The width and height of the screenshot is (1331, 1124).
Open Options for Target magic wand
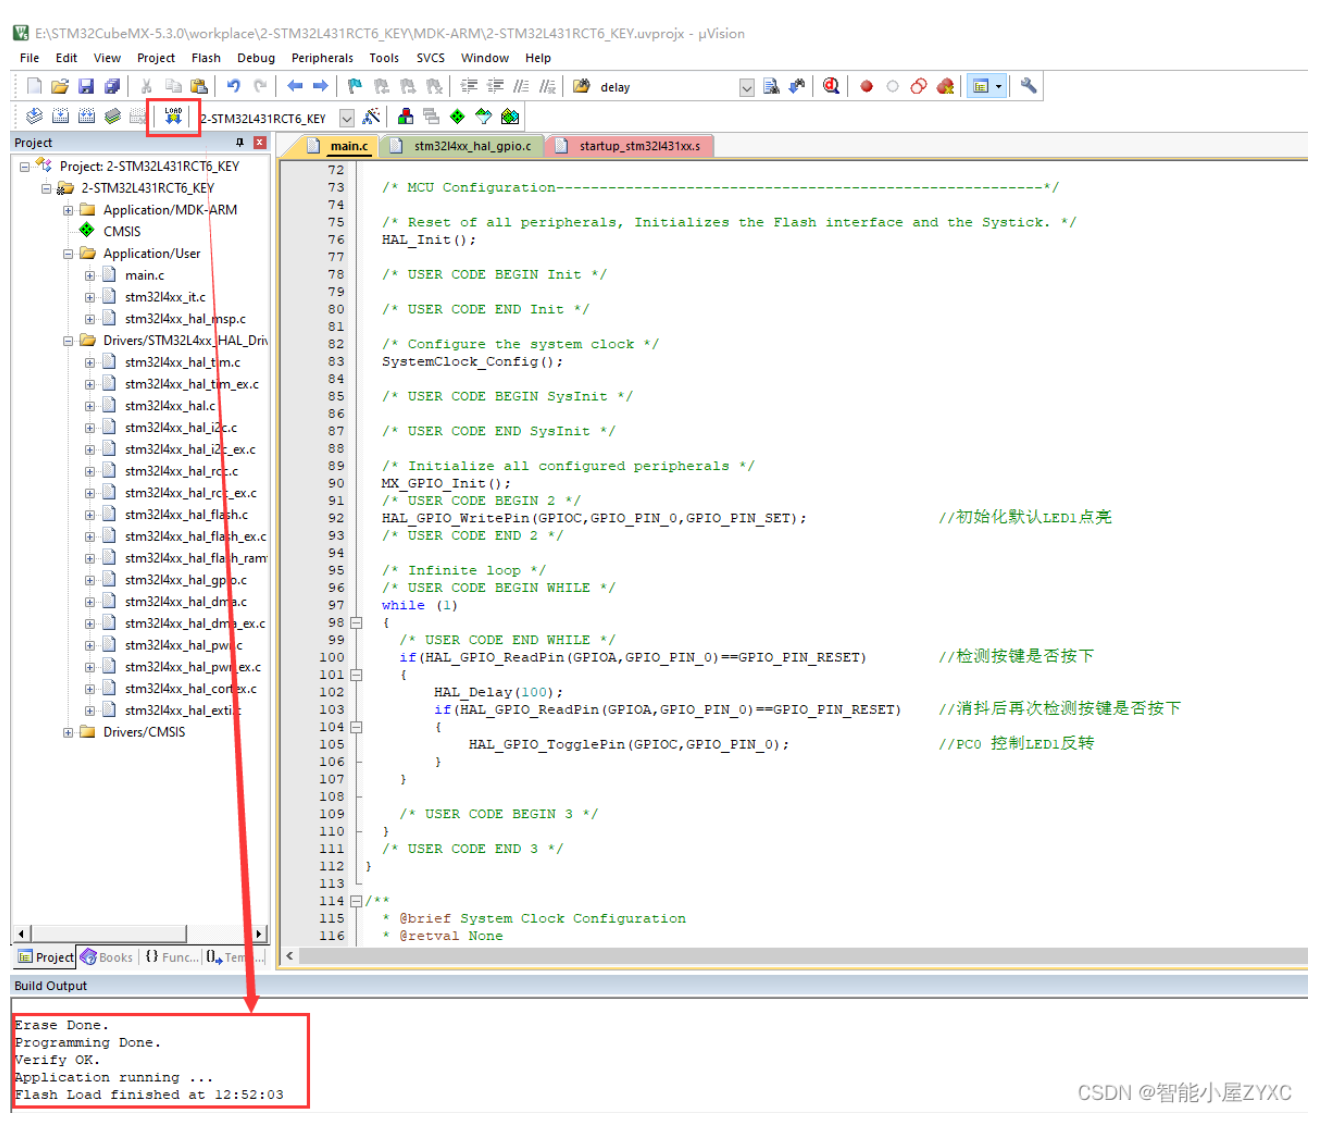coord(371,117)
